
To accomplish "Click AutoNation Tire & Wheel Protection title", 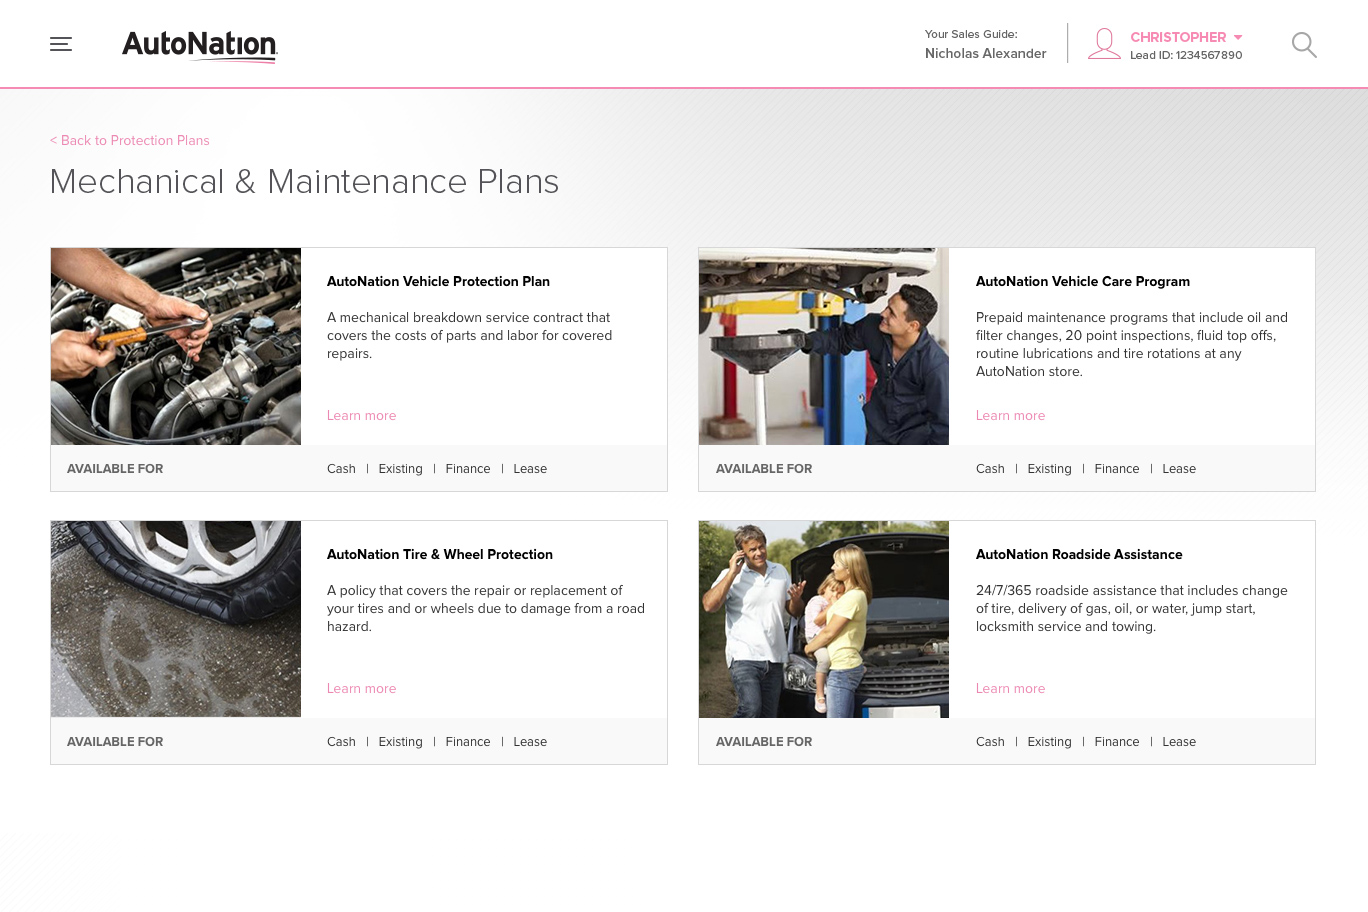I will point(440,554).
